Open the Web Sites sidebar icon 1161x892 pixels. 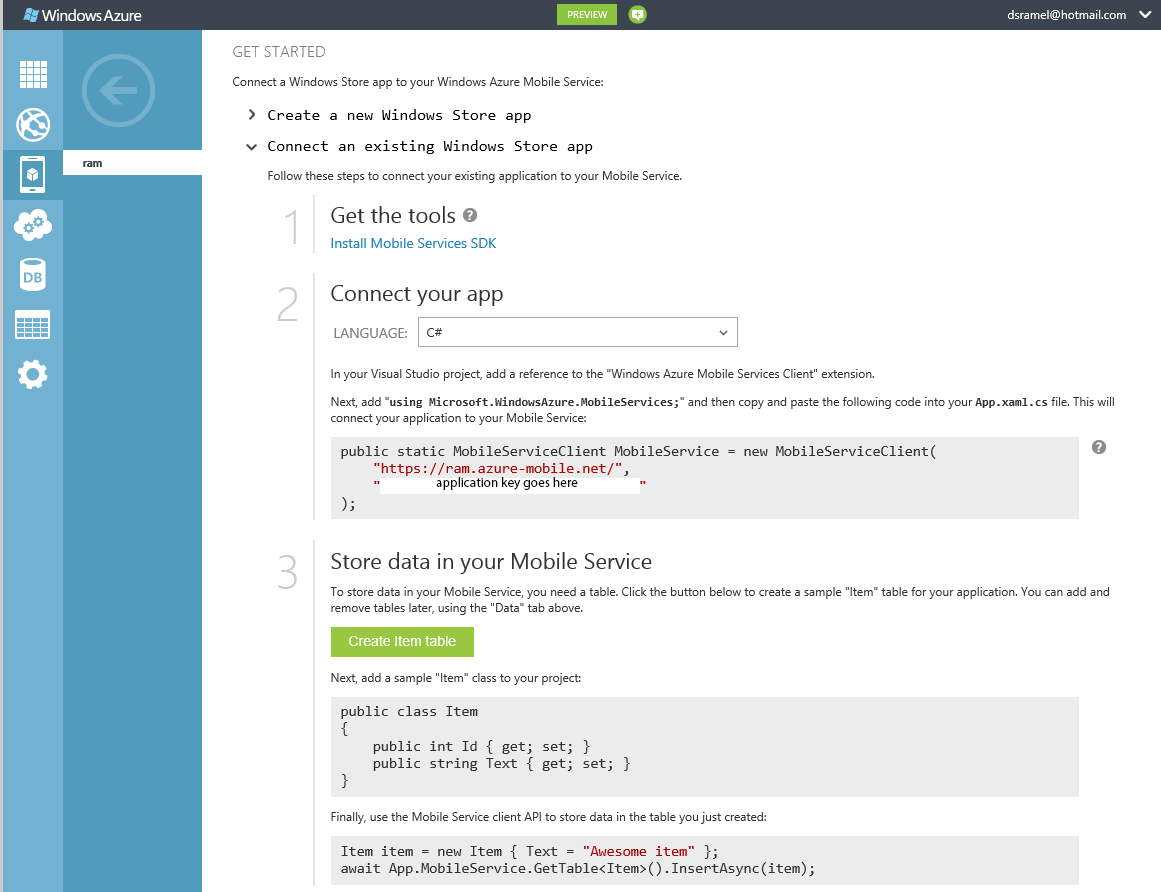[33, 125]
